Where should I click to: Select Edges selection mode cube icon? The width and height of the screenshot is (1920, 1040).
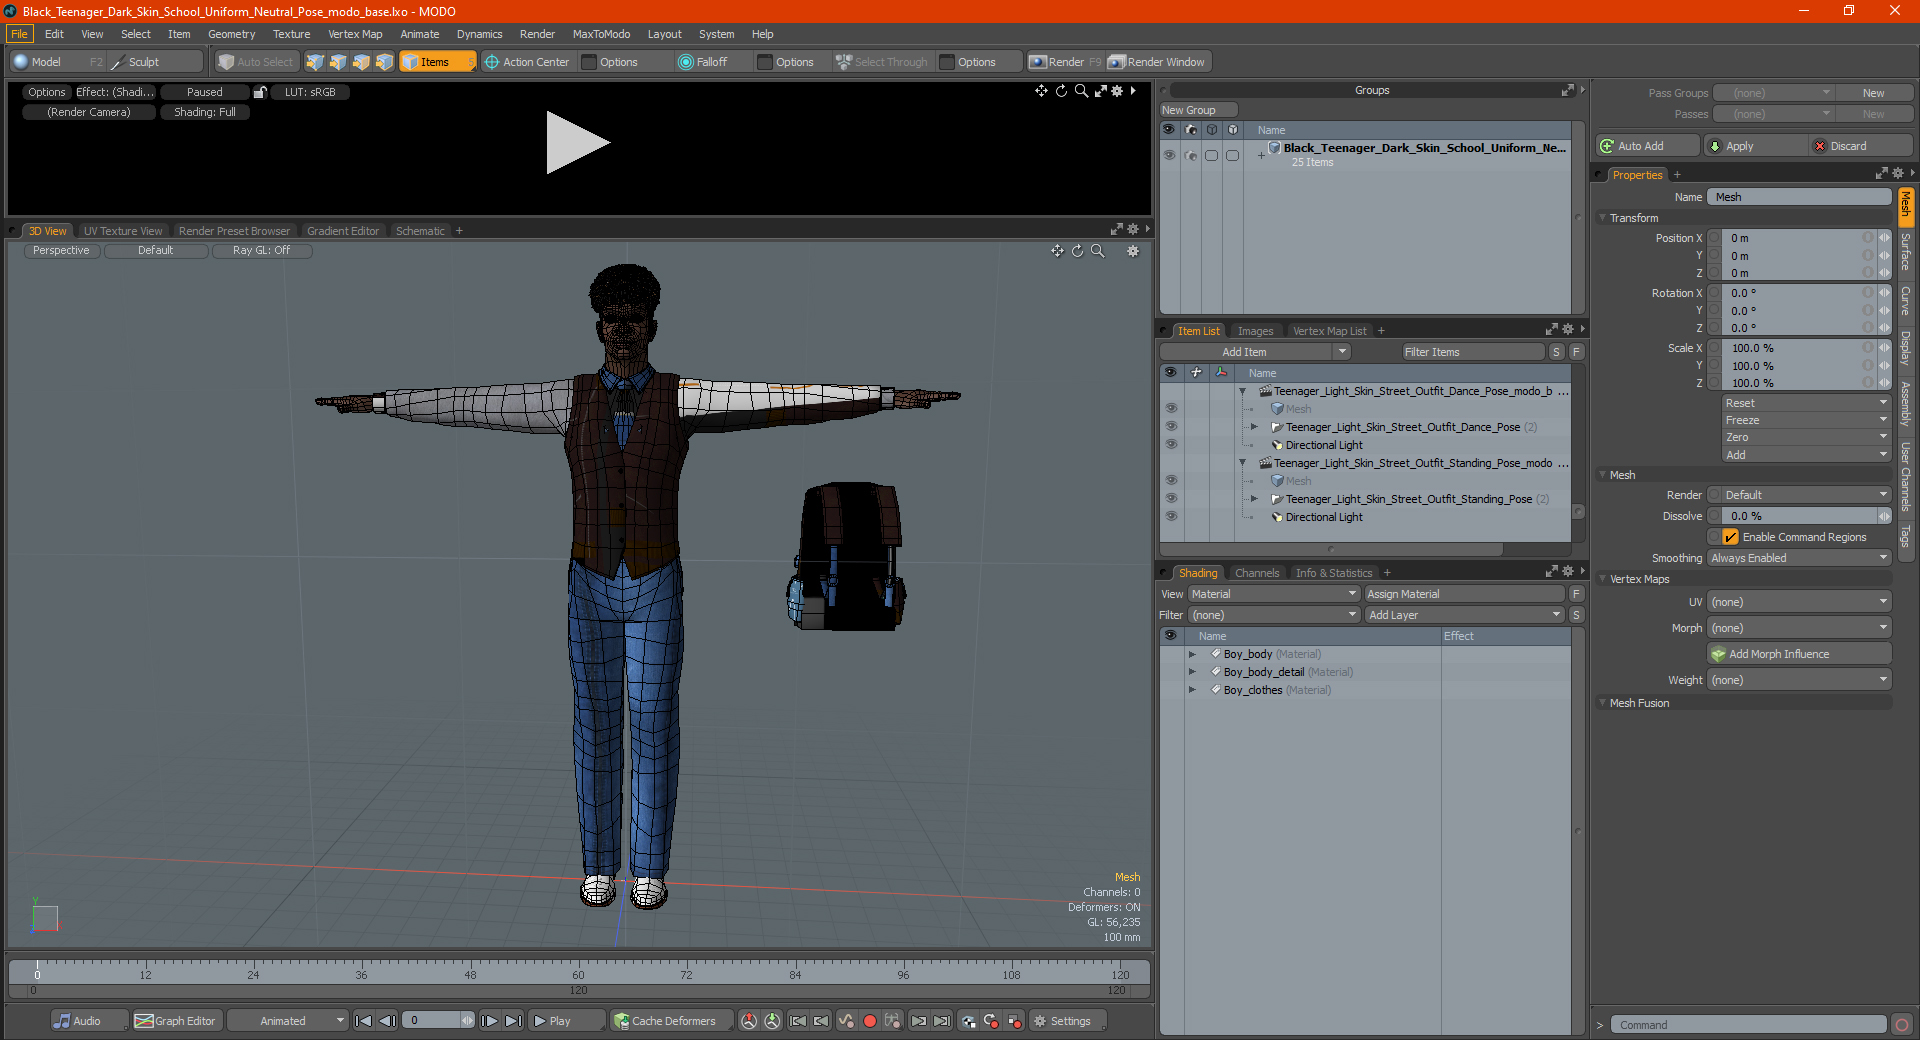(x=338, y=62)
